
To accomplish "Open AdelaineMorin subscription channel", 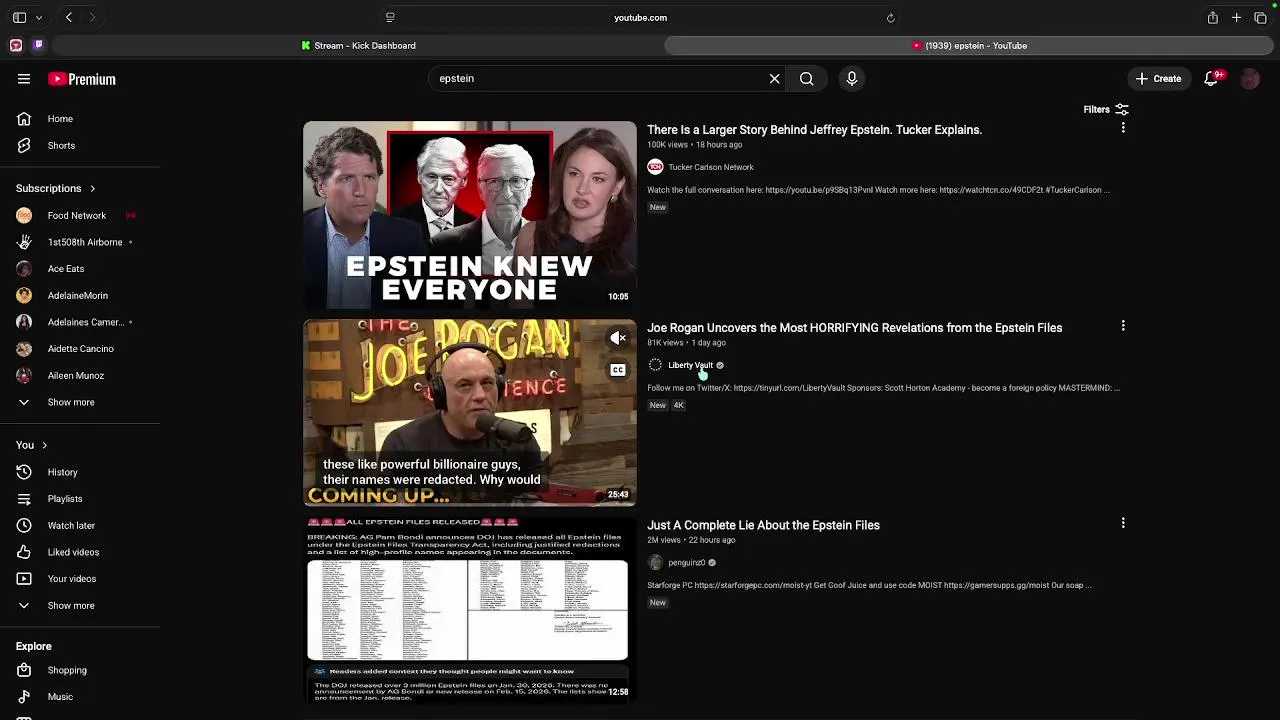I will coord(80,296).
